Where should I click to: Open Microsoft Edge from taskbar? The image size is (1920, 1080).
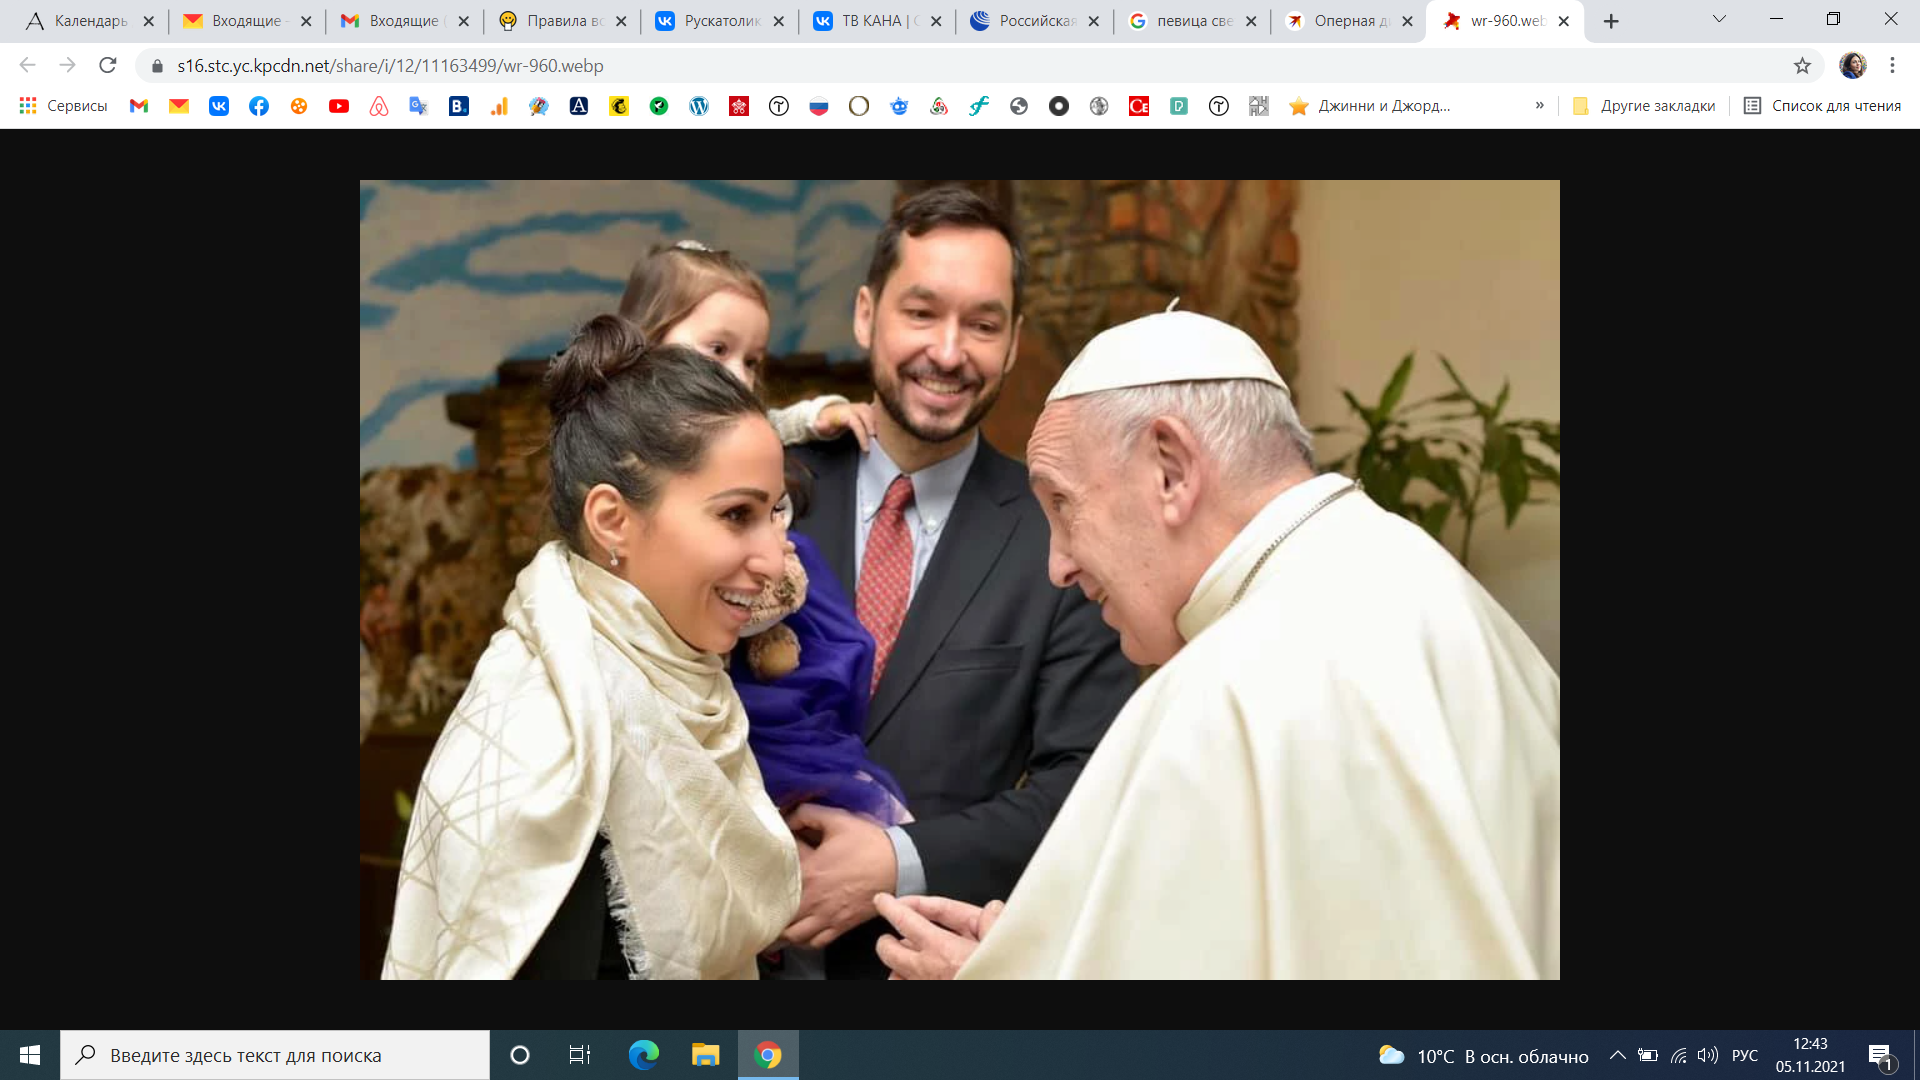[x=643, y=1055]
